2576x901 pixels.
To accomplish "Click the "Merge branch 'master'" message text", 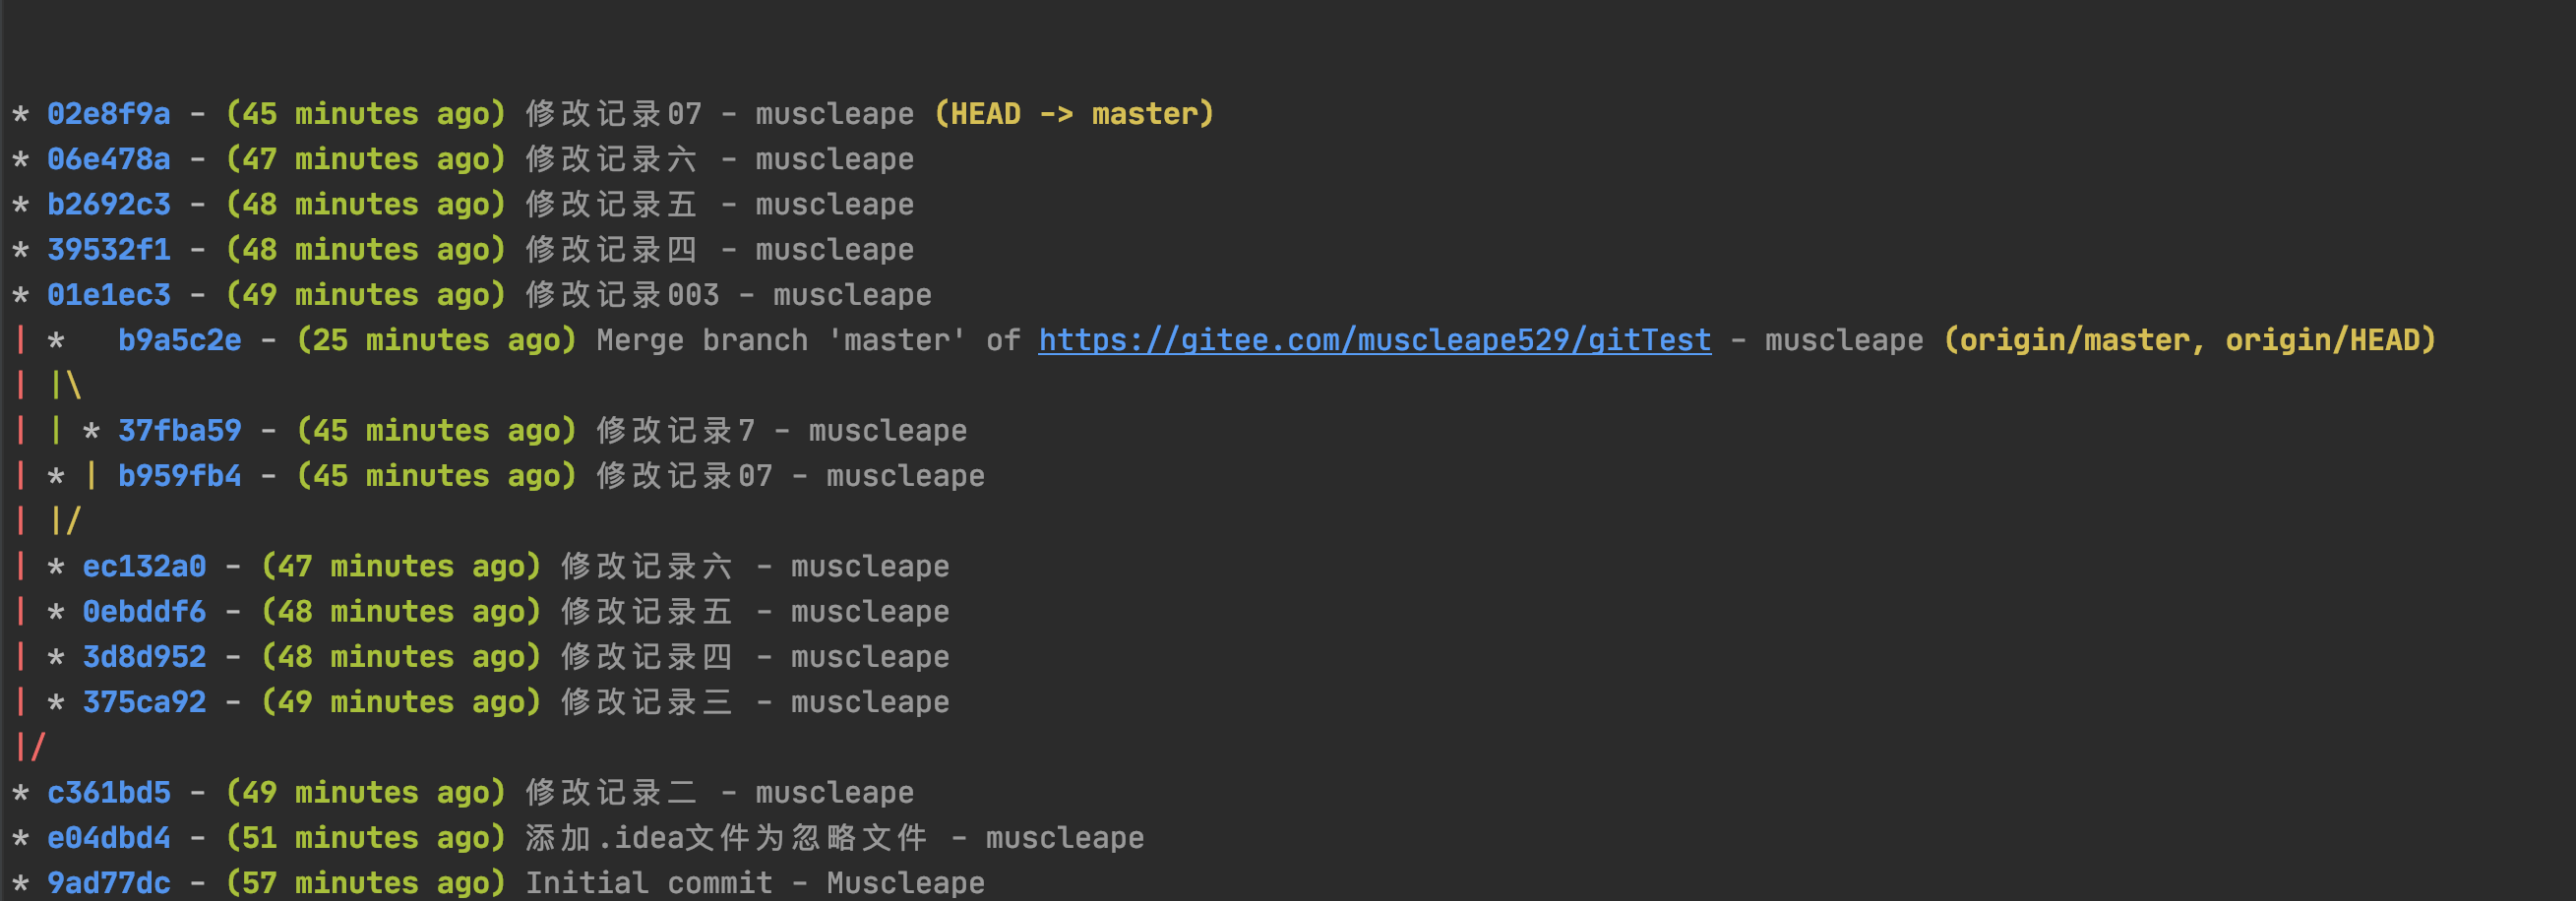I will pos(780,341).
